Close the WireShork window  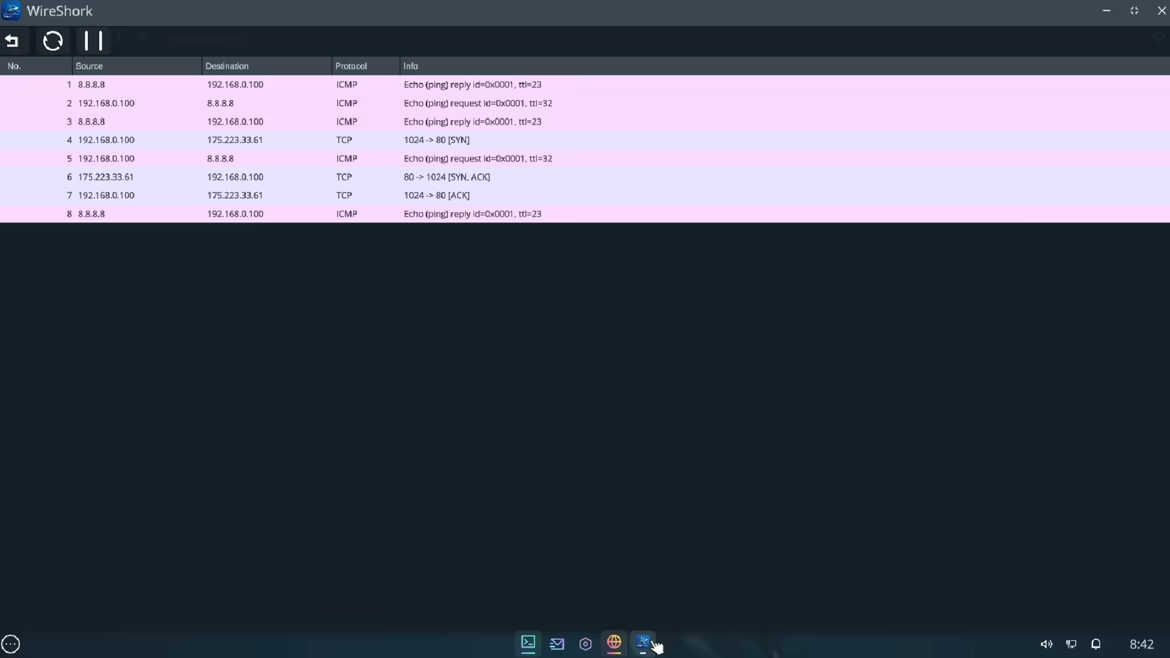tap(1162, 10)
